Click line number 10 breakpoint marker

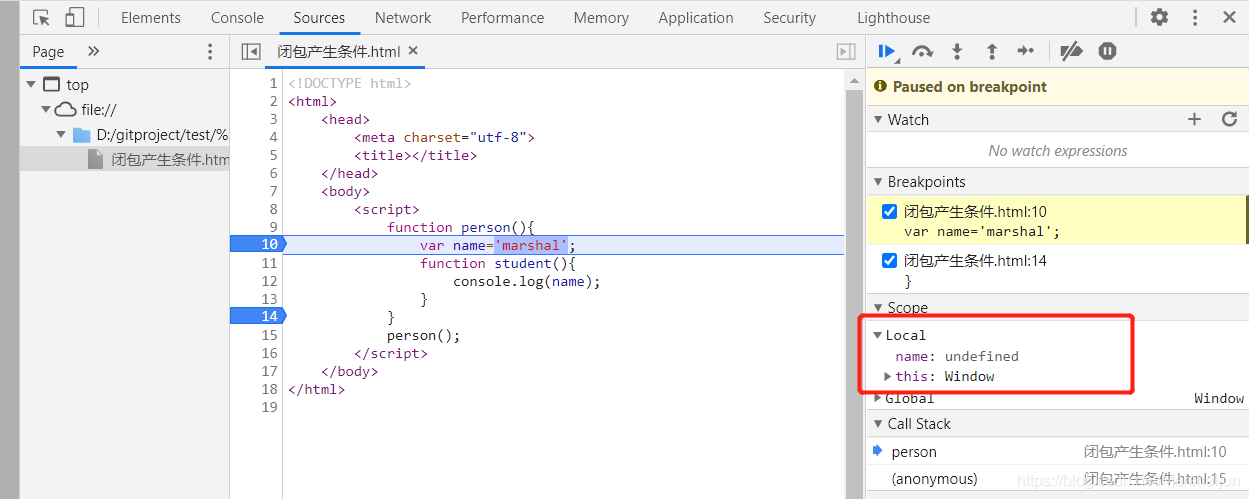257,245
